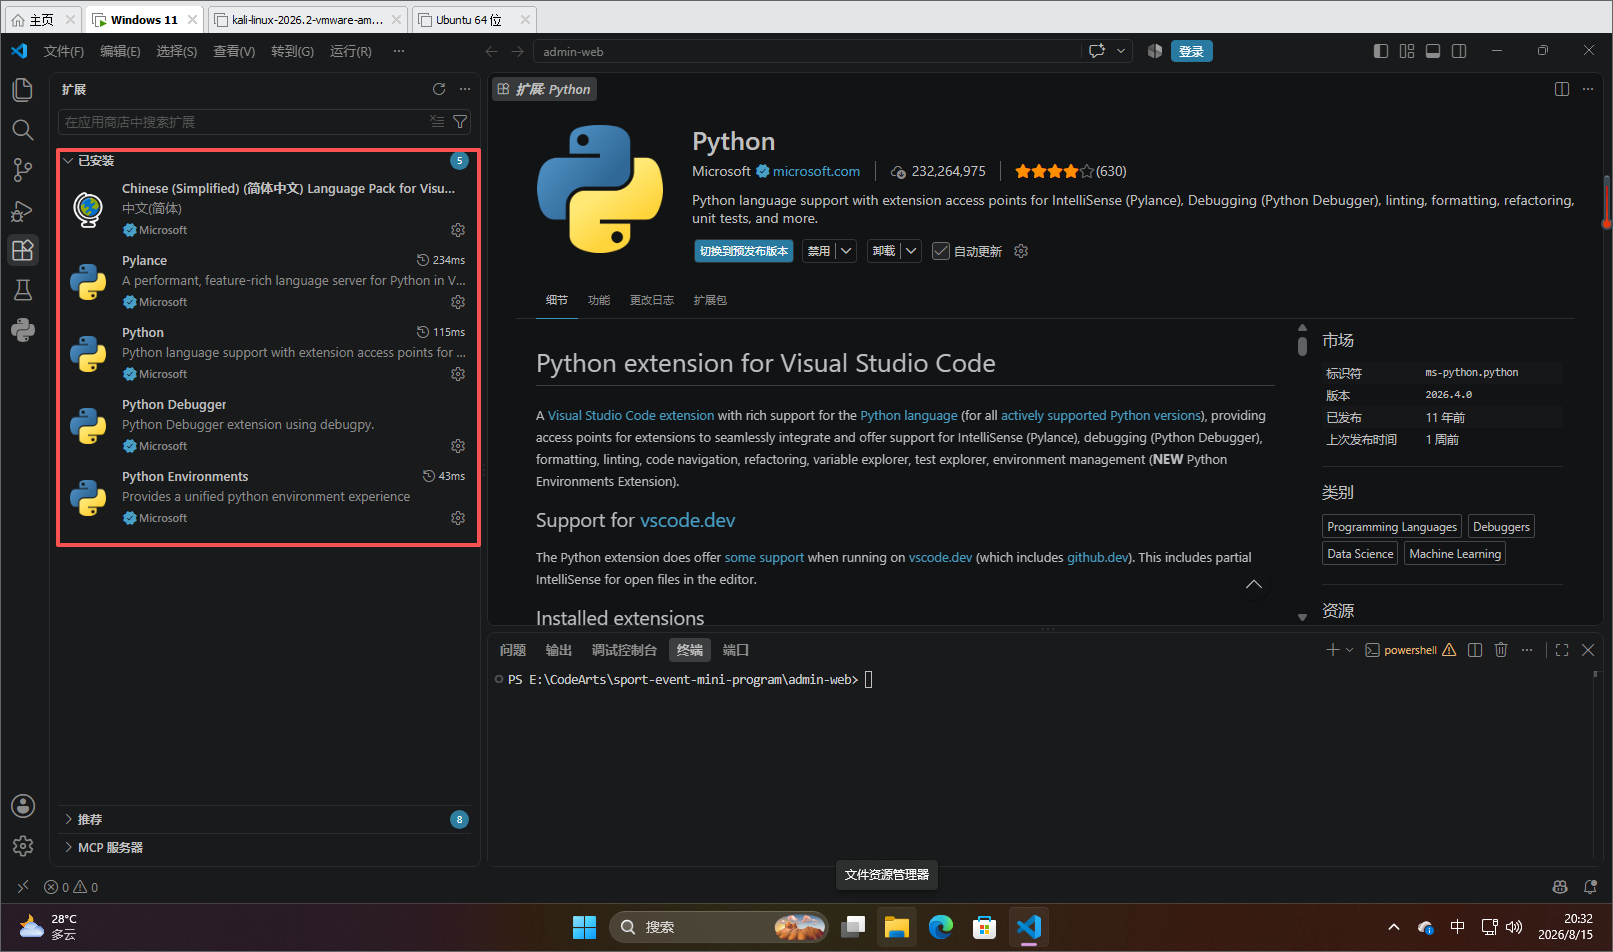This screenshot has width=1613, height=952.
Task: Open the Python view in the activity bar
Action: coord(22,330)
